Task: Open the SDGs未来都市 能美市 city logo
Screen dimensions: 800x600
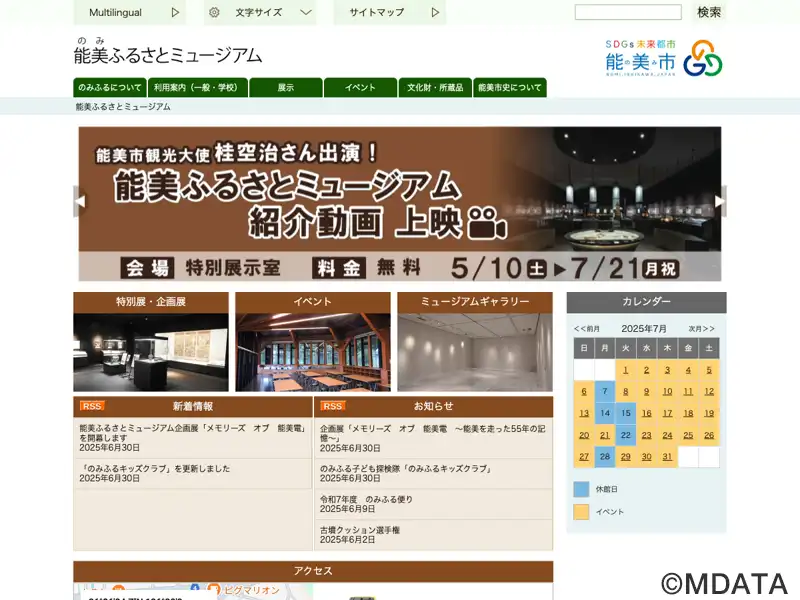Action: pyautogui.click(x=664, y=58)
